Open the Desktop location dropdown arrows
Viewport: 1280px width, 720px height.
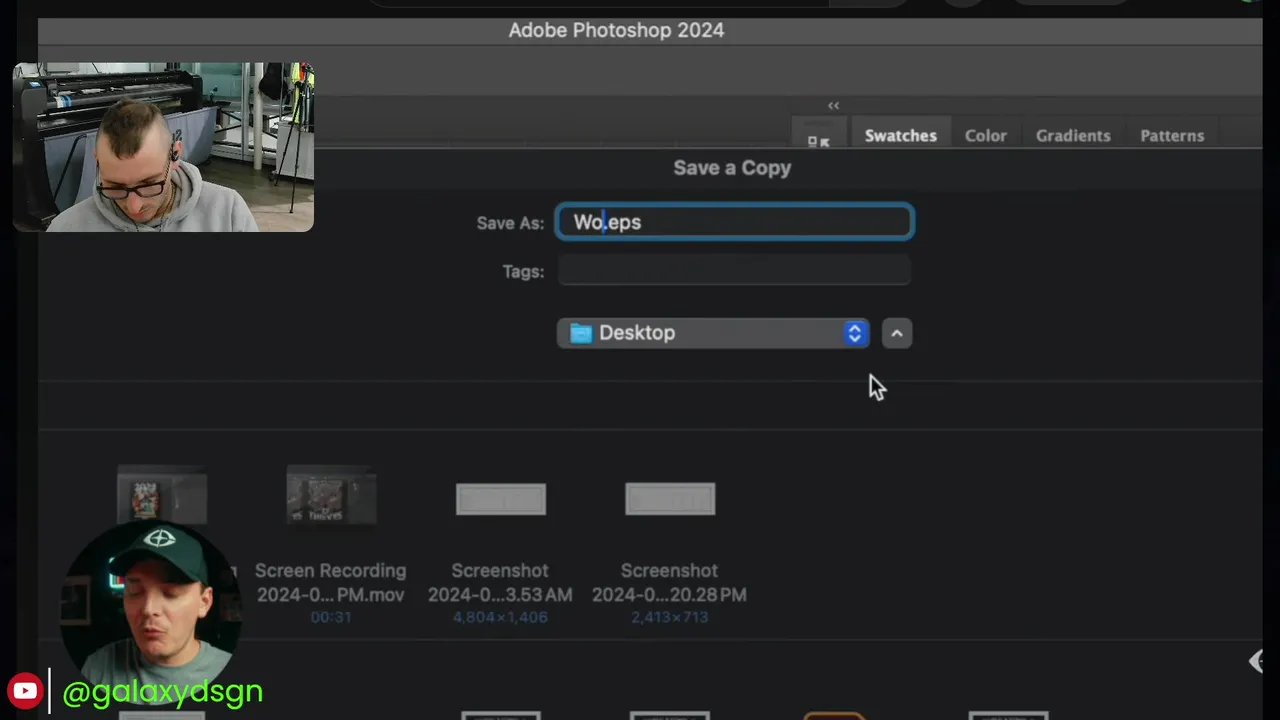tap(855, 333)
